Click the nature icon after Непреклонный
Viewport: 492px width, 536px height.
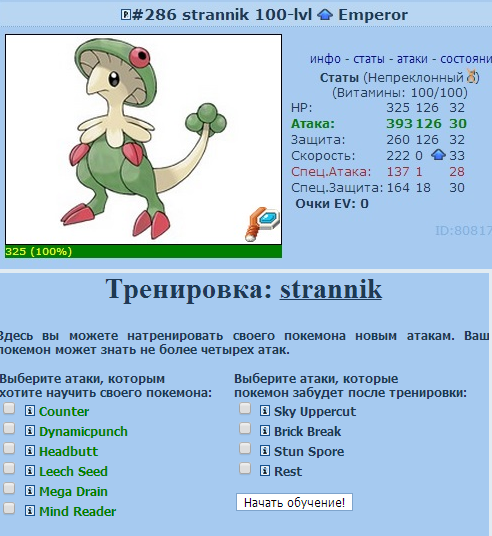472,77
